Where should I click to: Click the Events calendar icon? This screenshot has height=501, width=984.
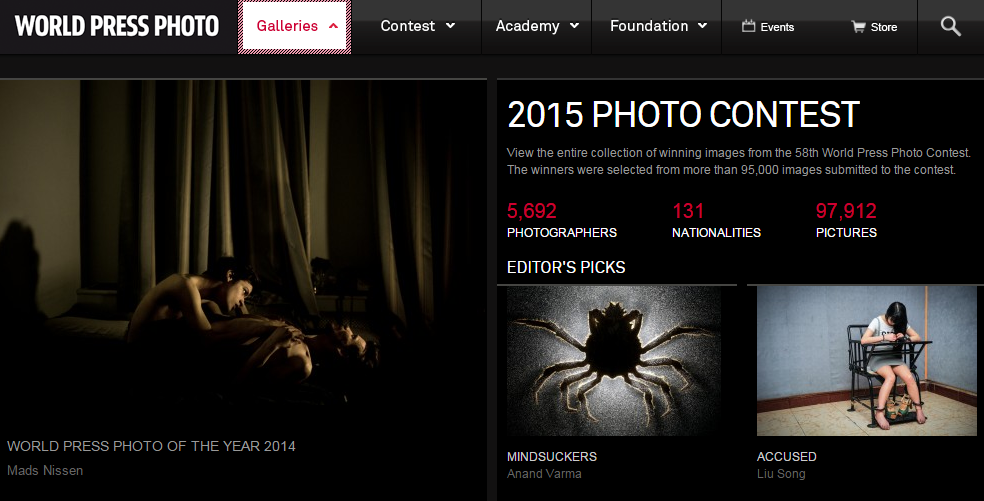(x=748, y=26)
